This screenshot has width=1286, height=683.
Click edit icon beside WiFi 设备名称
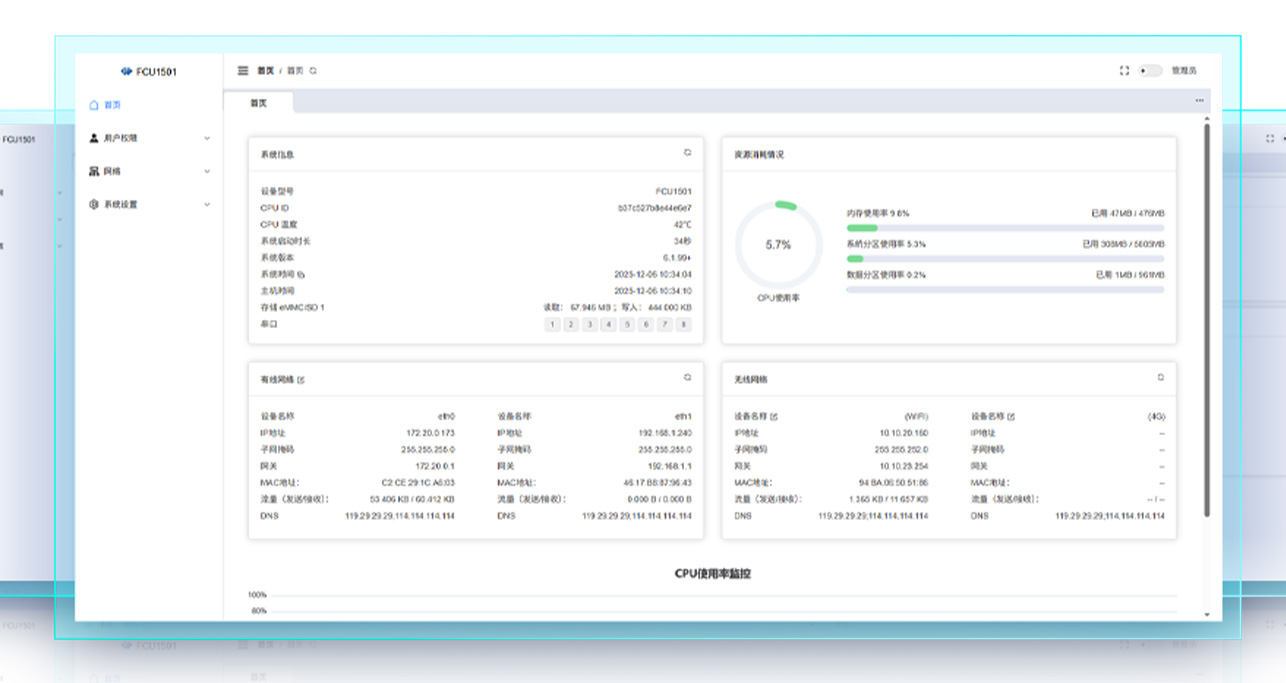pyautogui.click(x=774, y=416)
